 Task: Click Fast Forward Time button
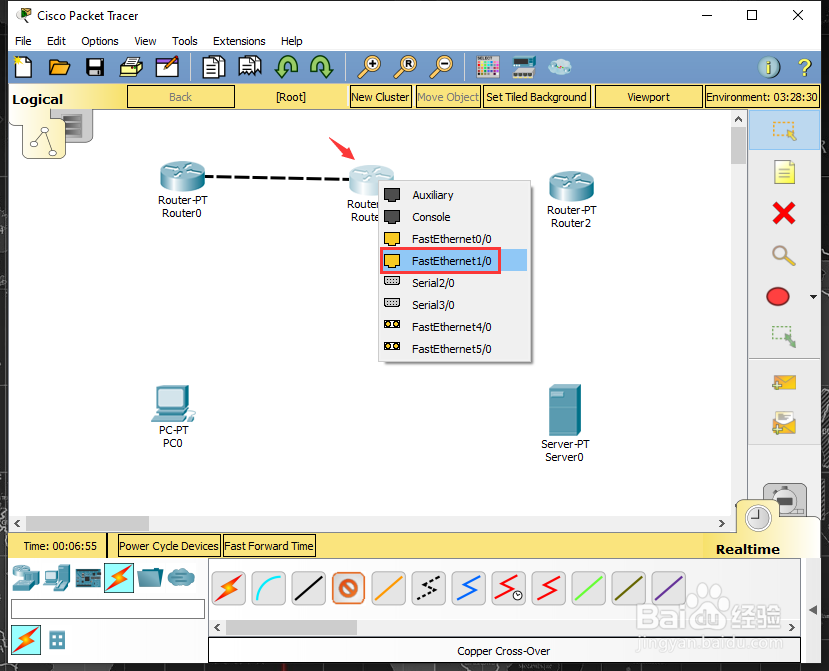(269, 546)
